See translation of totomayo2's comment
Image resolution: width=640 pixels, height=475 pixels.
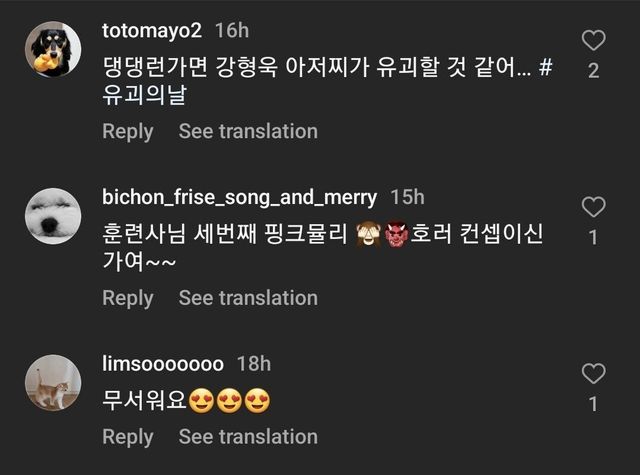pyautogui.click(x=248, y=131)
